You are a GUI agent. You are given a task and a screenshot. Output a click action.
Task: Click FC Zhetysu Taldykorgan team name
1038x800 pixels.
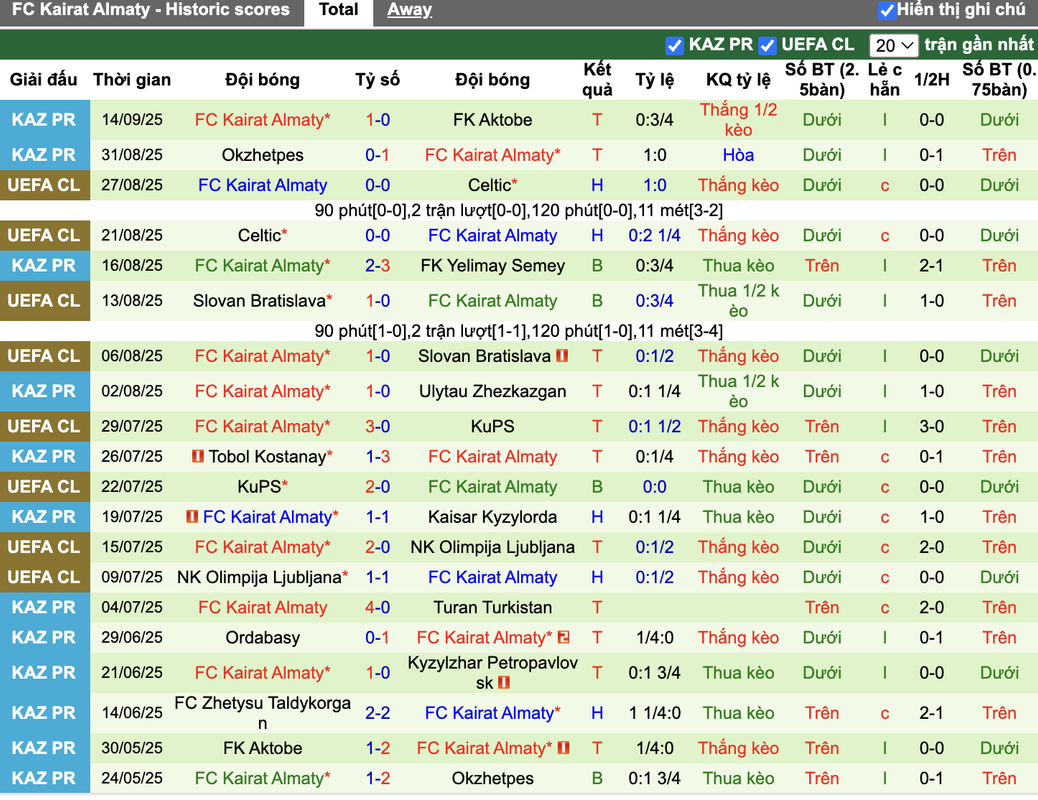tap(262, 713)
